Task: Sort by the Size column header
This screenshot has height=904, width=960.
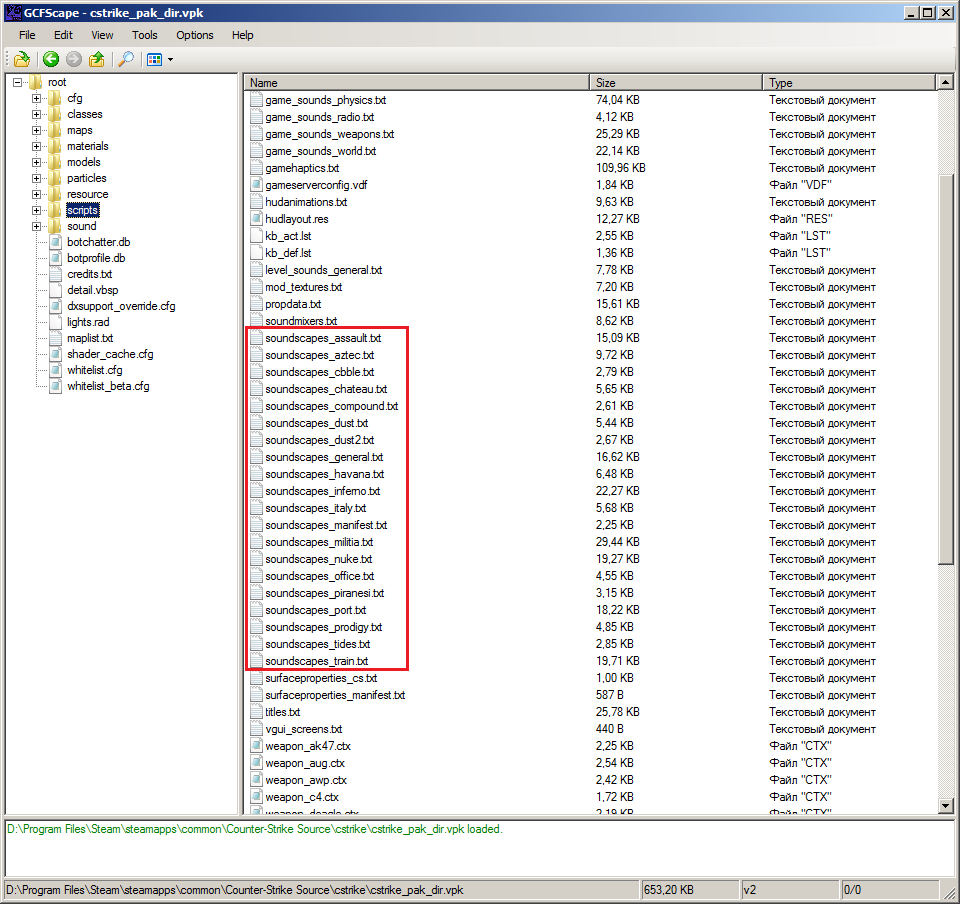Action: 676,83
